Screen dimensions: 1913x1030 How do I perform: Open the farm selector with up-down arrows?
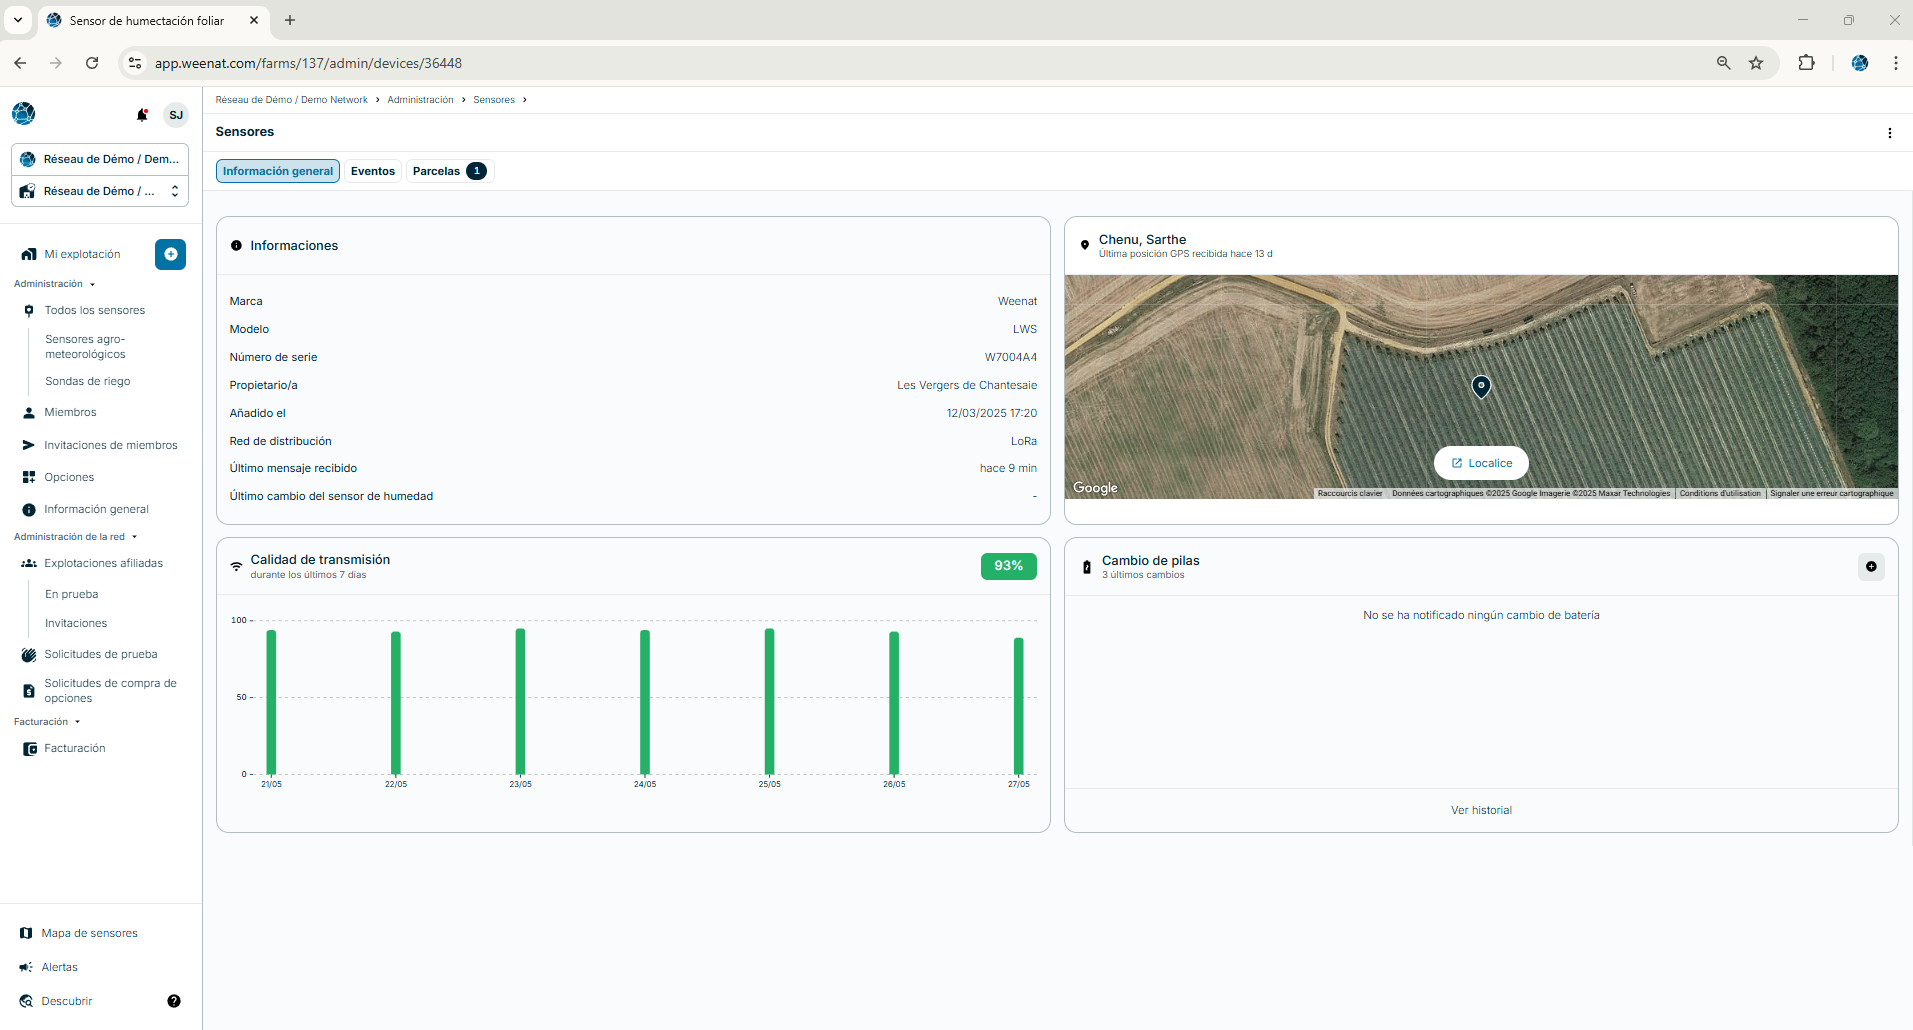(100, 191)
